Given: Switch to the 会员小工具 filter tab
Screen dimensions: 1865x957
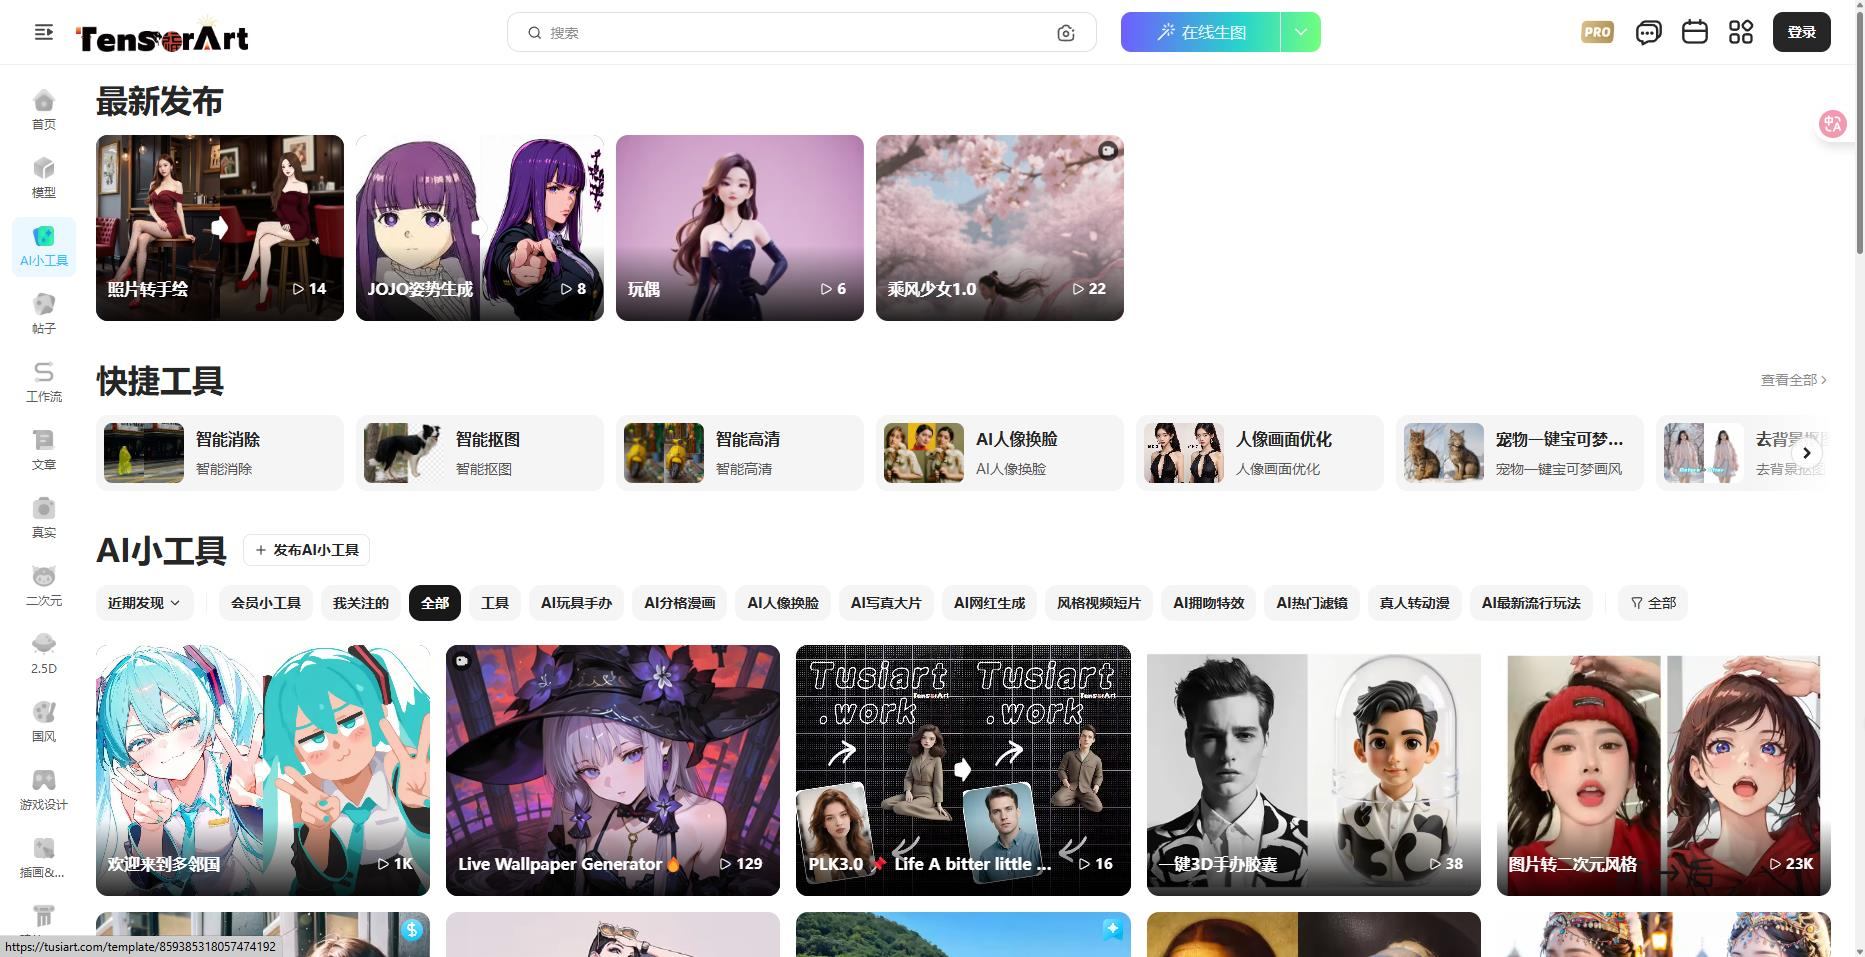Looking at the screenshot, I should [x=265, y=603].
